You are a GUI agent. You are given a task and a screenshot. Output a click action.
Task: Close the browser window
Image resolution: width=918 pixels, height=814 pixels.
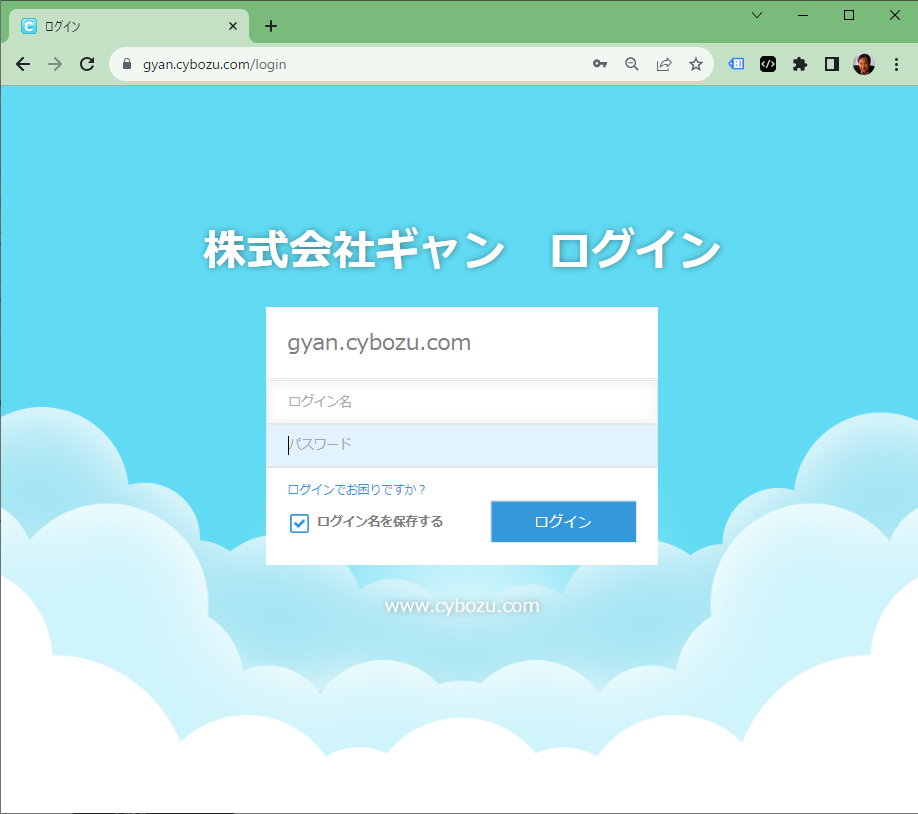895,15
